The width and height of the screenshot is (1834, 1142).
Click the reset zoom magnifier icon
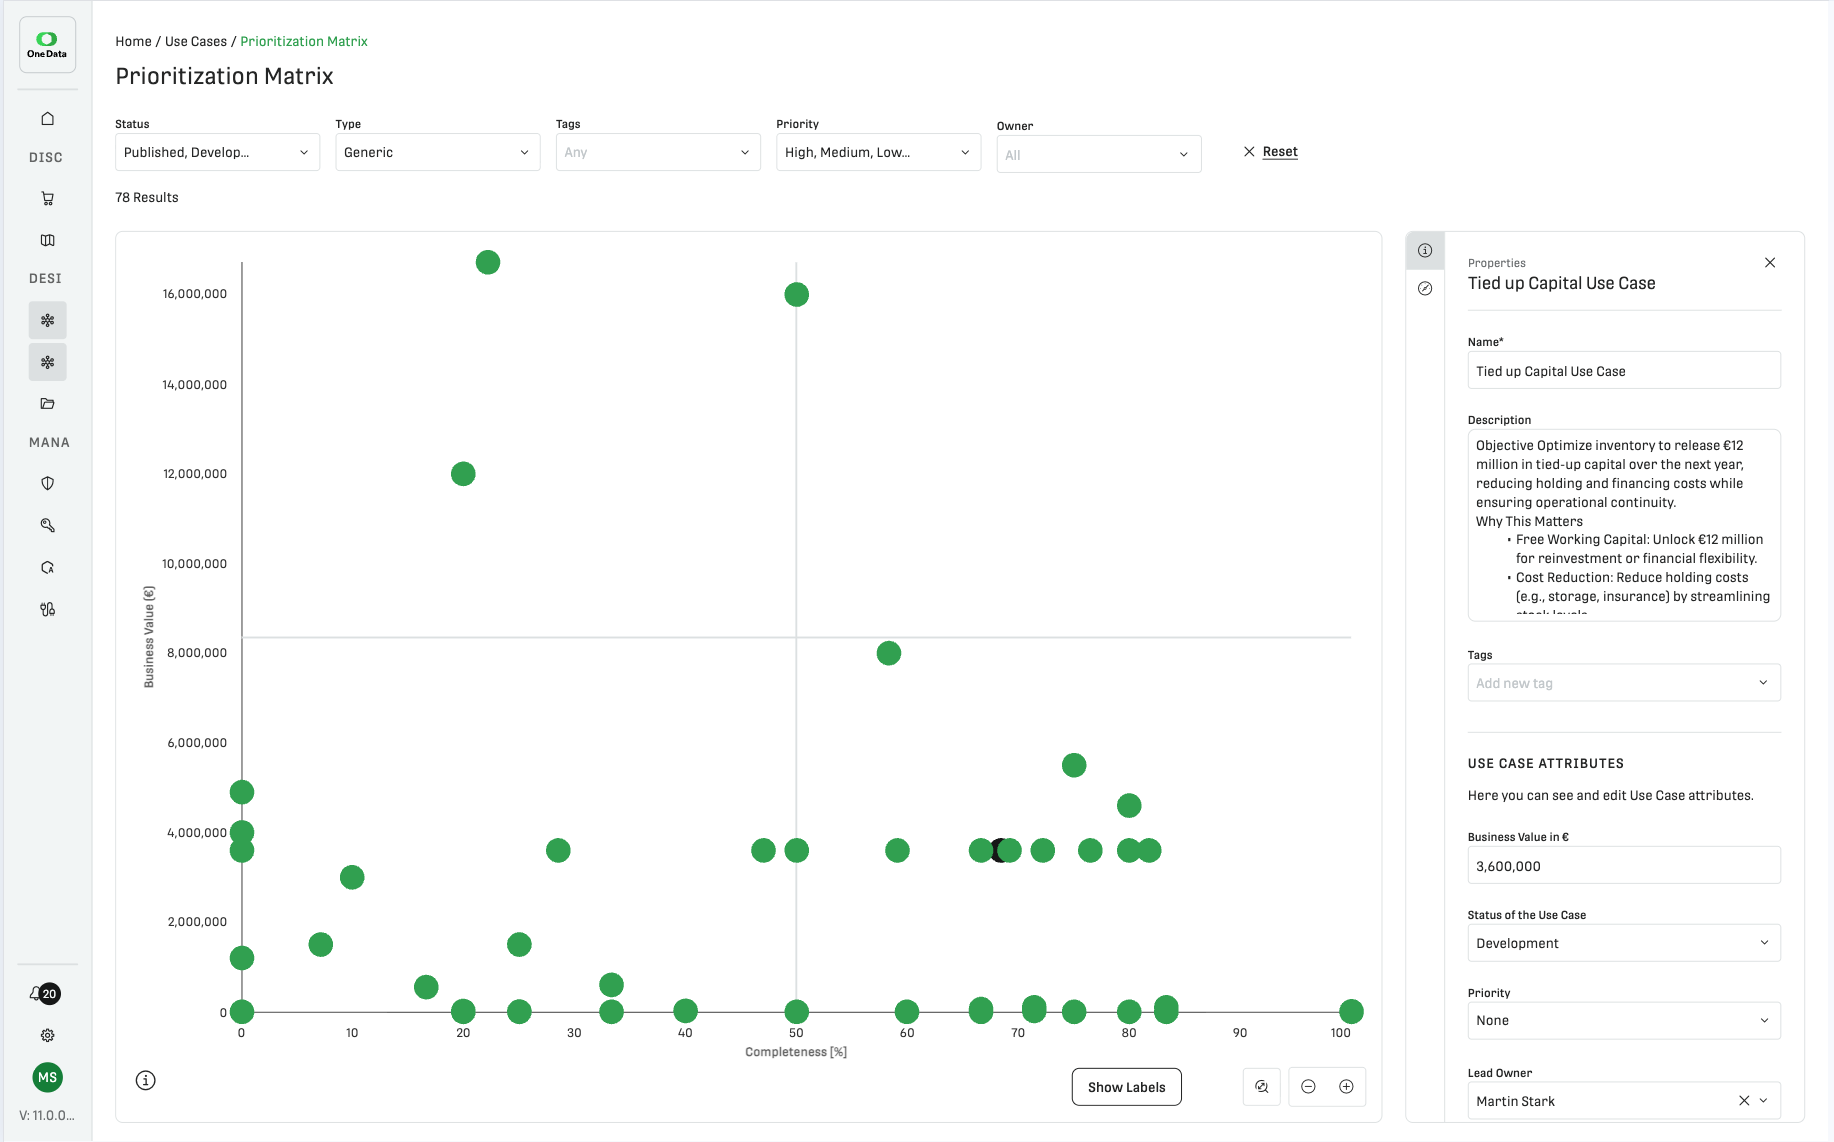[x=1262, y=1087]
